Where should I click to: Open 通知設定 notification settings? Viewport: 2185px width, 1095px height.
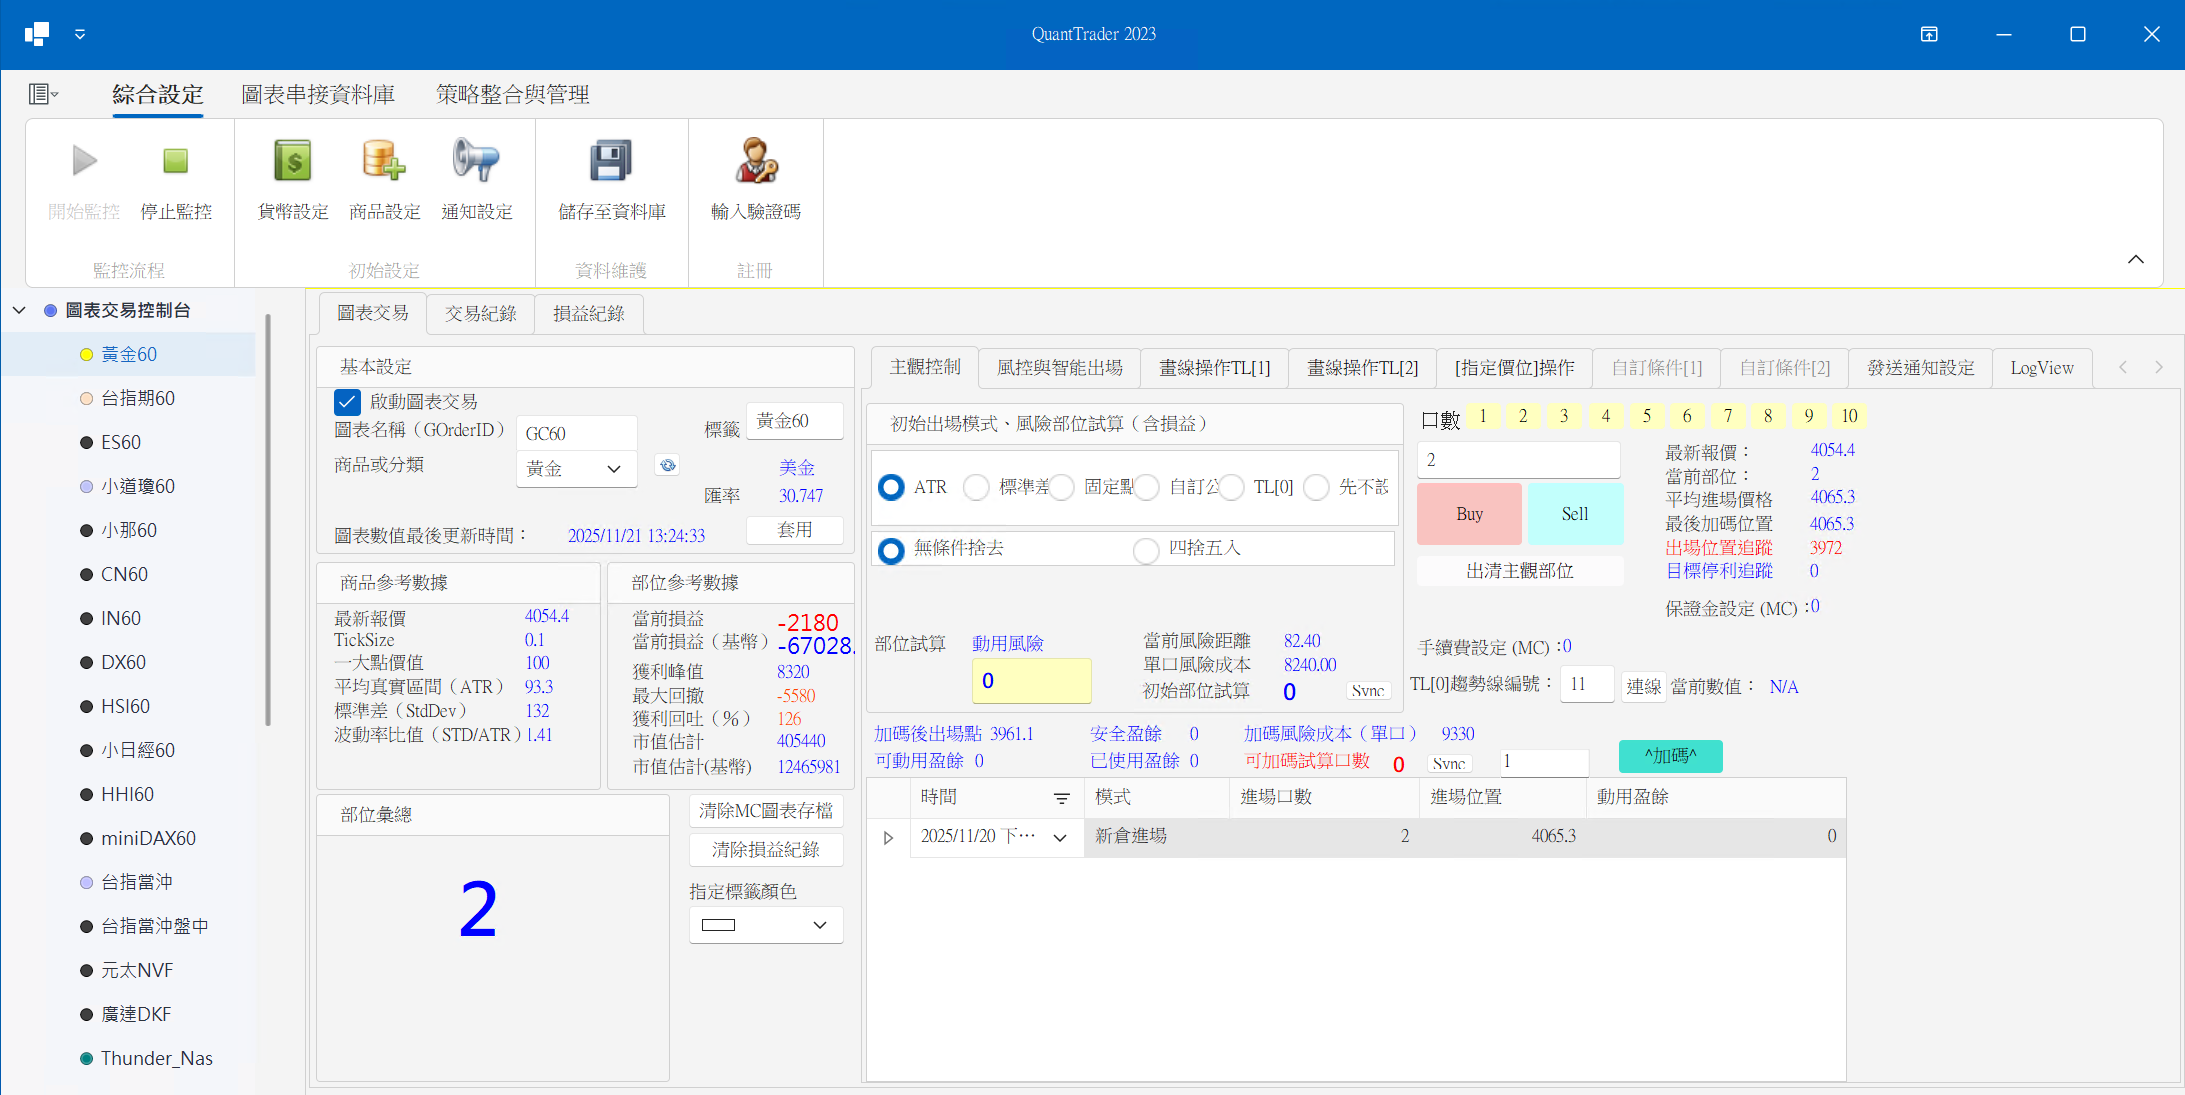pos(477,161)
